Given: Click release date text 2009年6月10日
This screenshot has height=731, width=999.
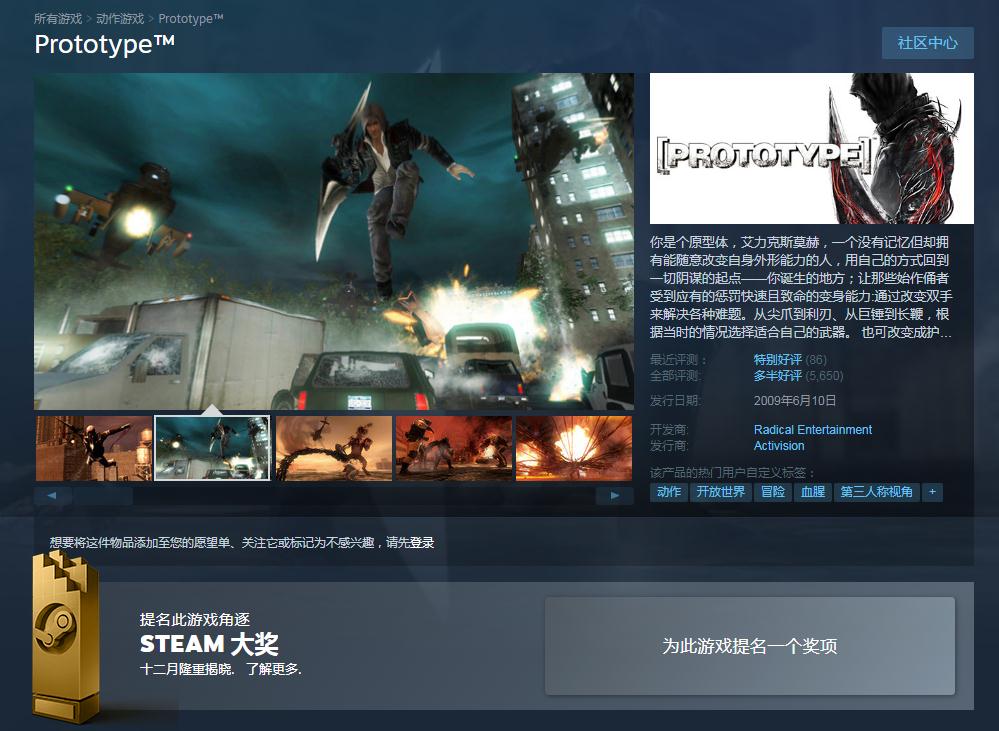Looking at the screenshot, I should [x=794, y=401].
